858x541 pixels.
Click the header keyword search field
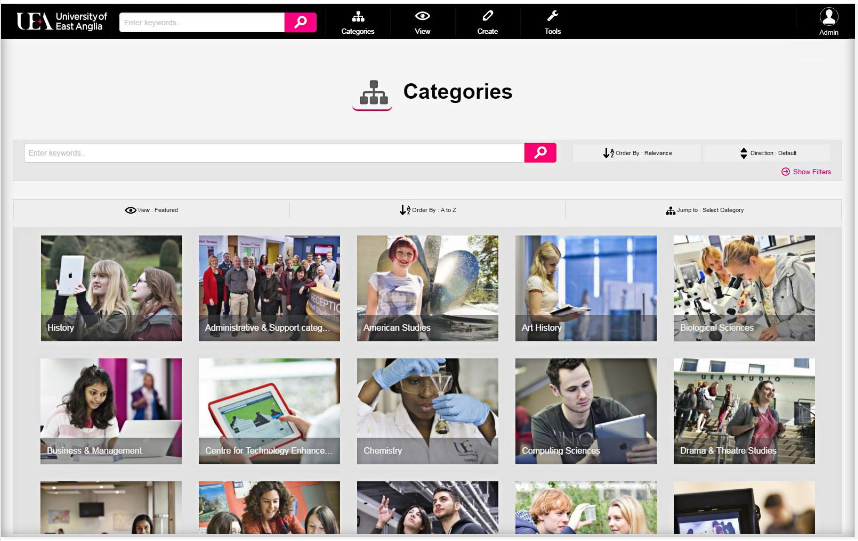[202, 22]
